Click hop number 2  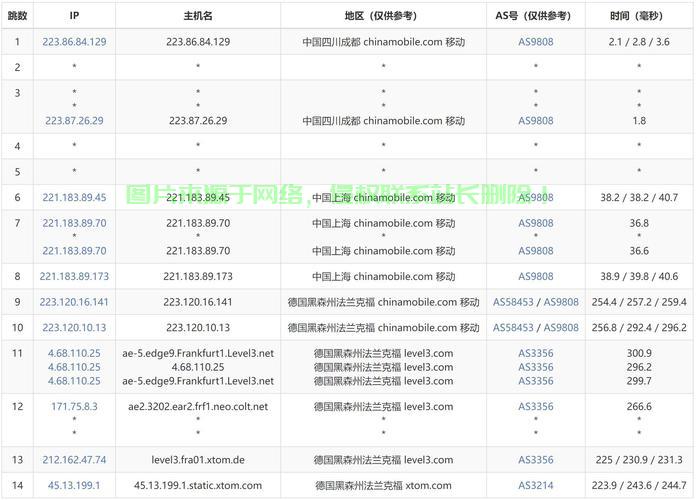(x=17, y=67)
